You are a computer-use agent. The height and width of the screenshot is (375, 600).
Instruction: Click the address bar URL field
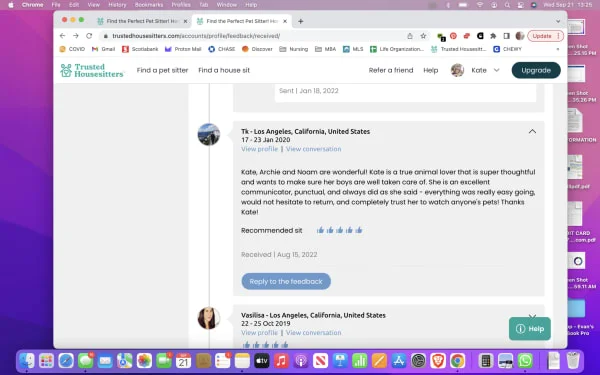253,36
